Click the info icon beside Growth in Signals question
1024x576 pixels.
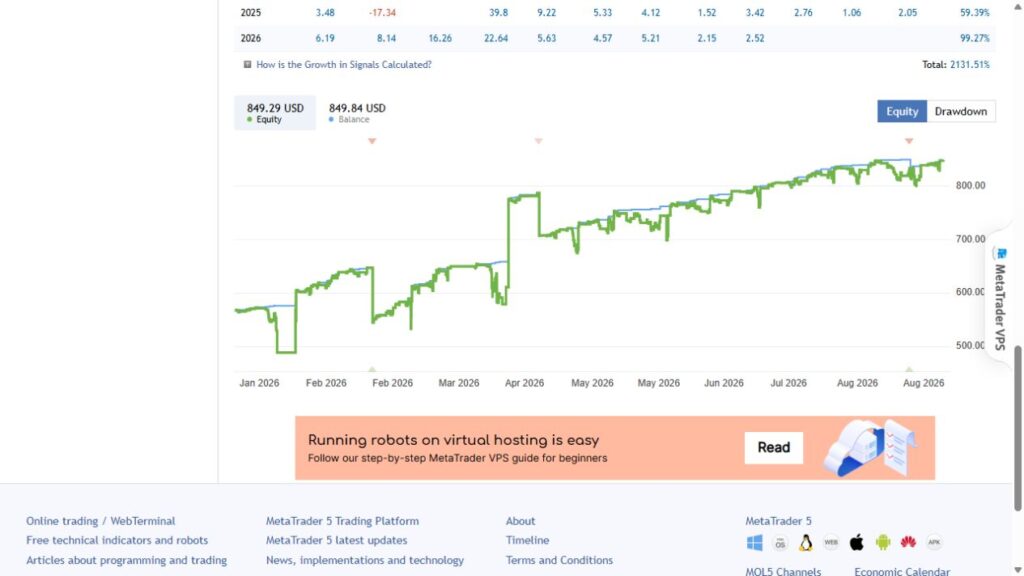[x=247, y=65]
